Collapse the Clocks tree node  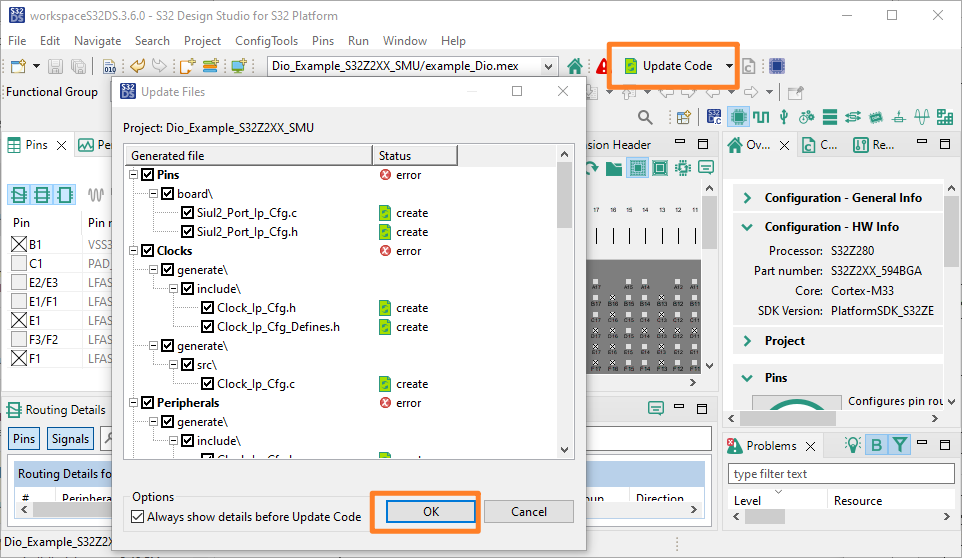133,251
